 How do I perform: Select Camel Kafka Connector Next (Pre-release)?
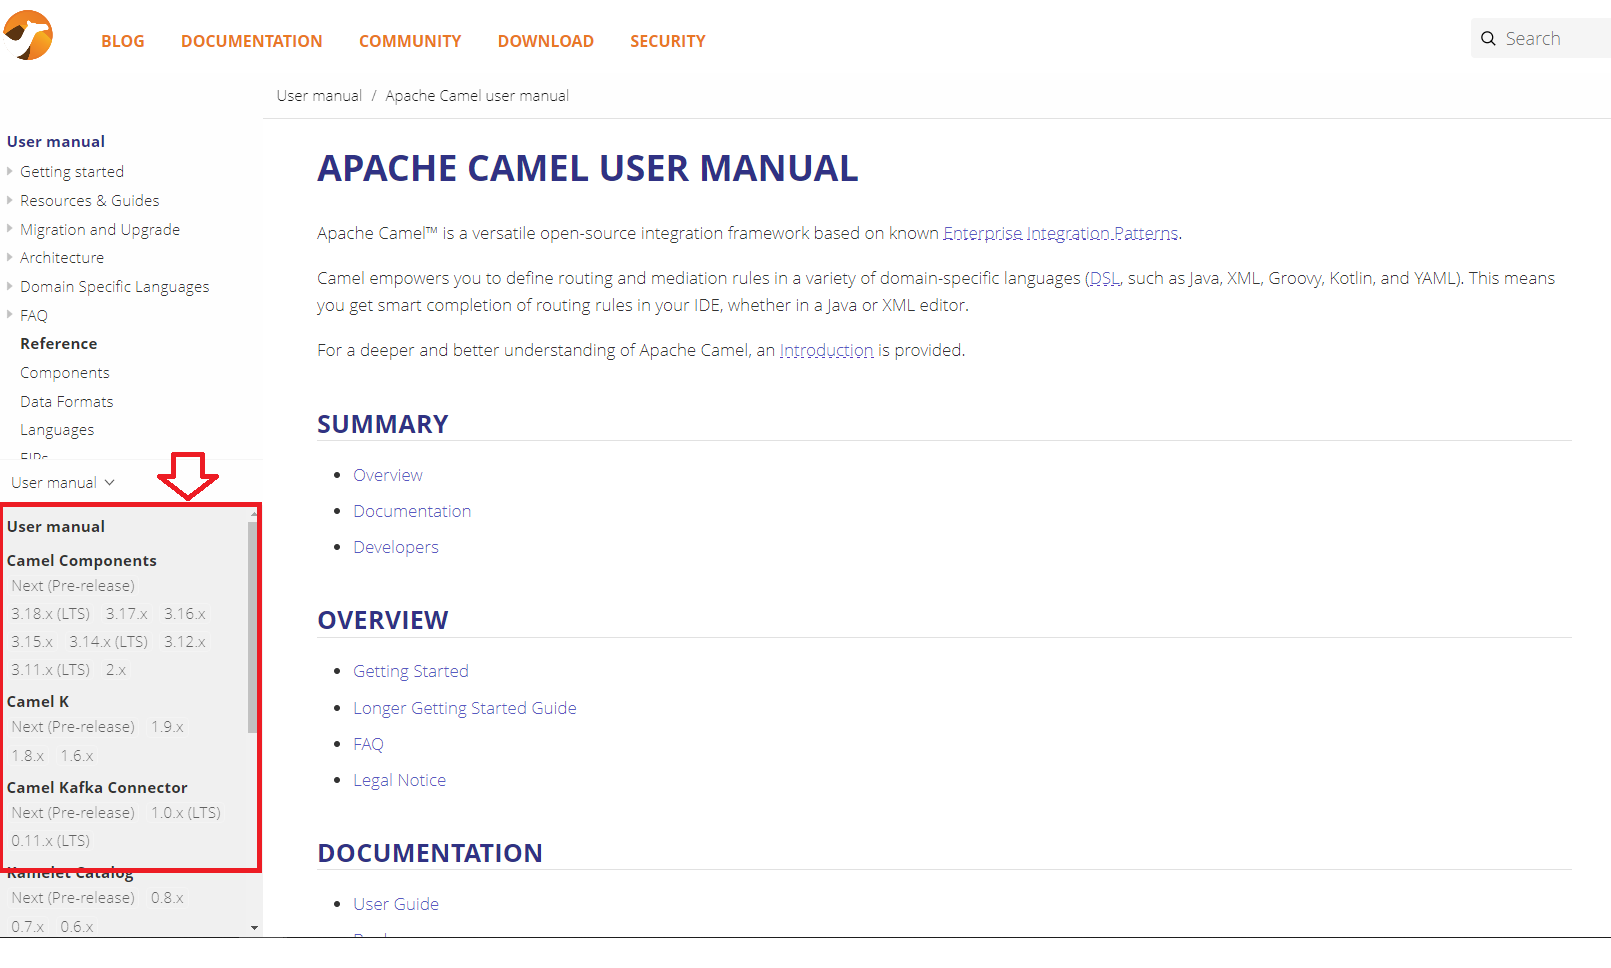coord(73,813)
